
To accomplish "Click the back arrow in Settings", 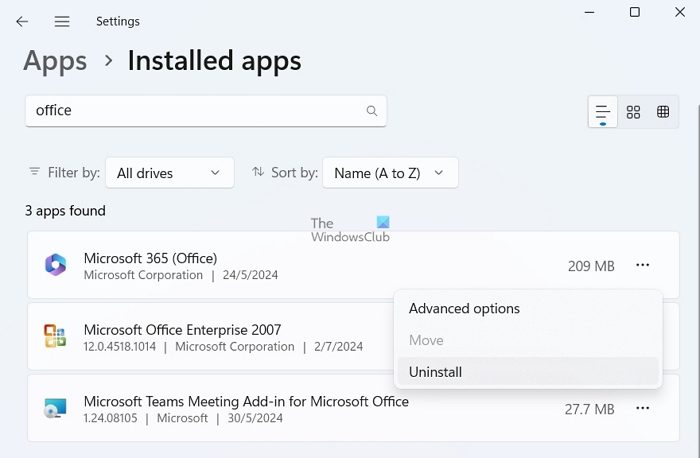I will tap(22, 21).
